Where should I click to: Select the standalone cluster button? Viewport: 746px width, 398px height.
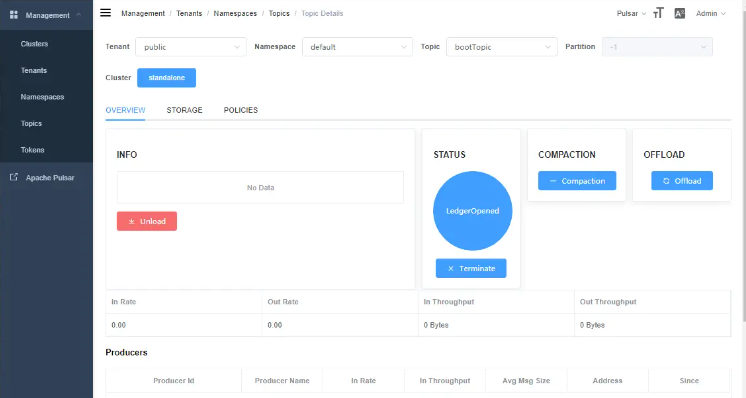pyautogui.click(x=167, y=78)
